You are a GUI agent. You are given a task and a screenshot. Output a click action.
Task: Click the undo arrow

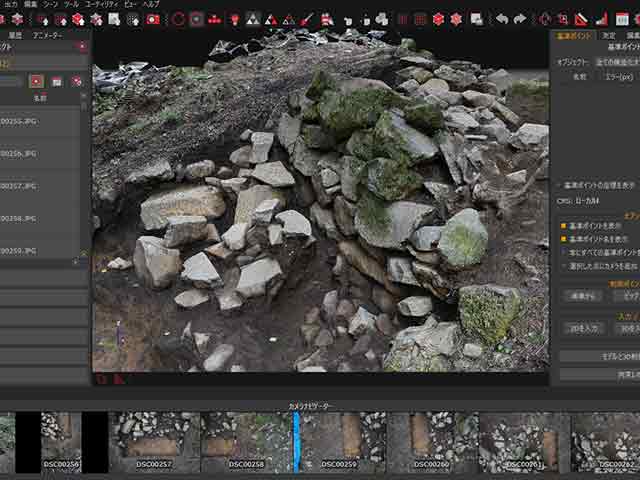tap(502, 19)
